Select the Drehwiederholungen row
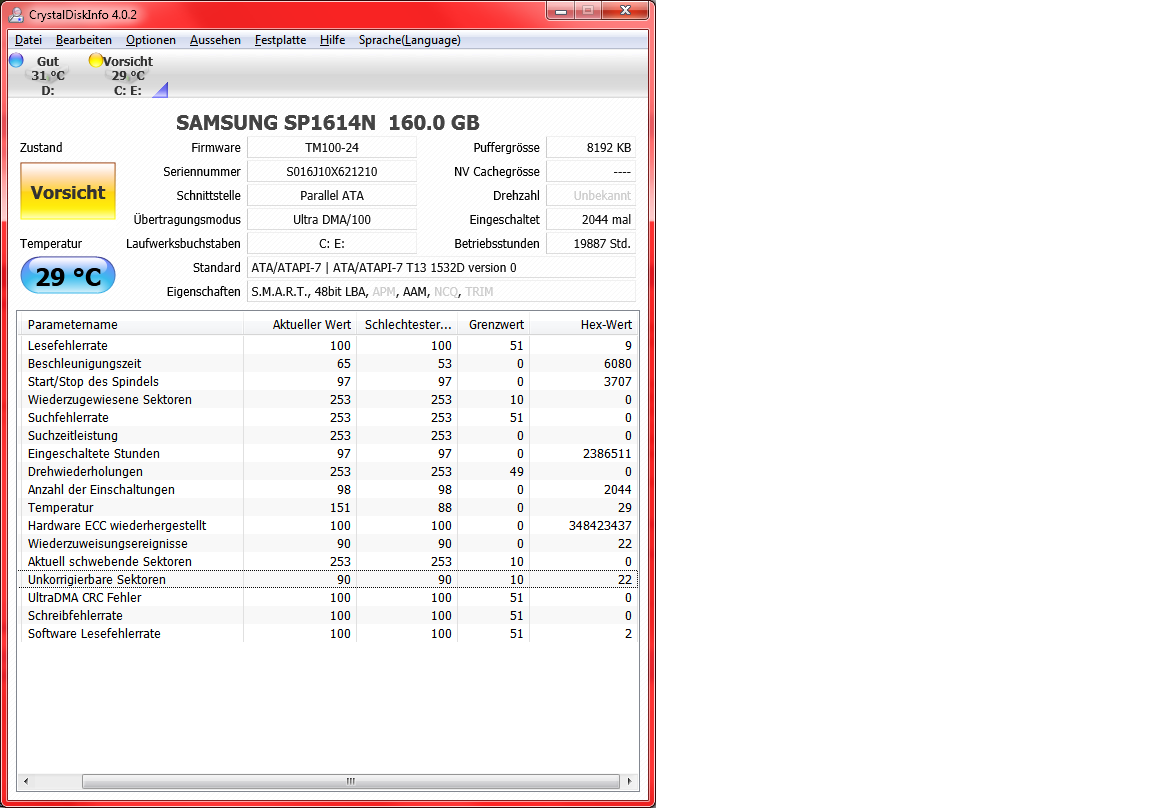 point(328,472)
